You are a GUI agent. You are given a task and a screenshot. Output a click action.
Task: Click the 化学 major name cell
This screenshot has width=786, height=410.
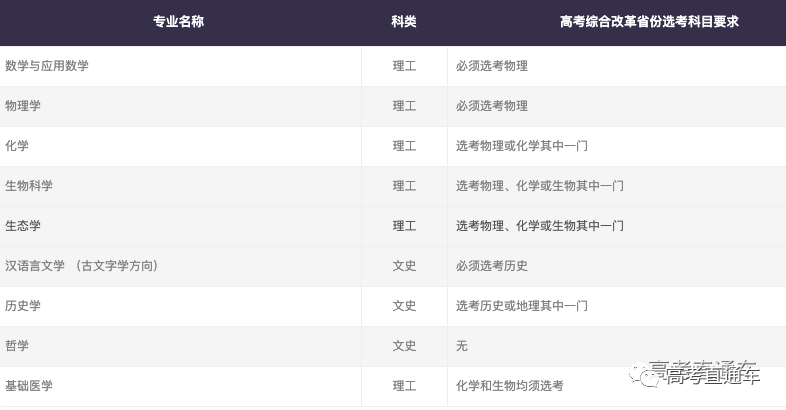tap(17, 146)
